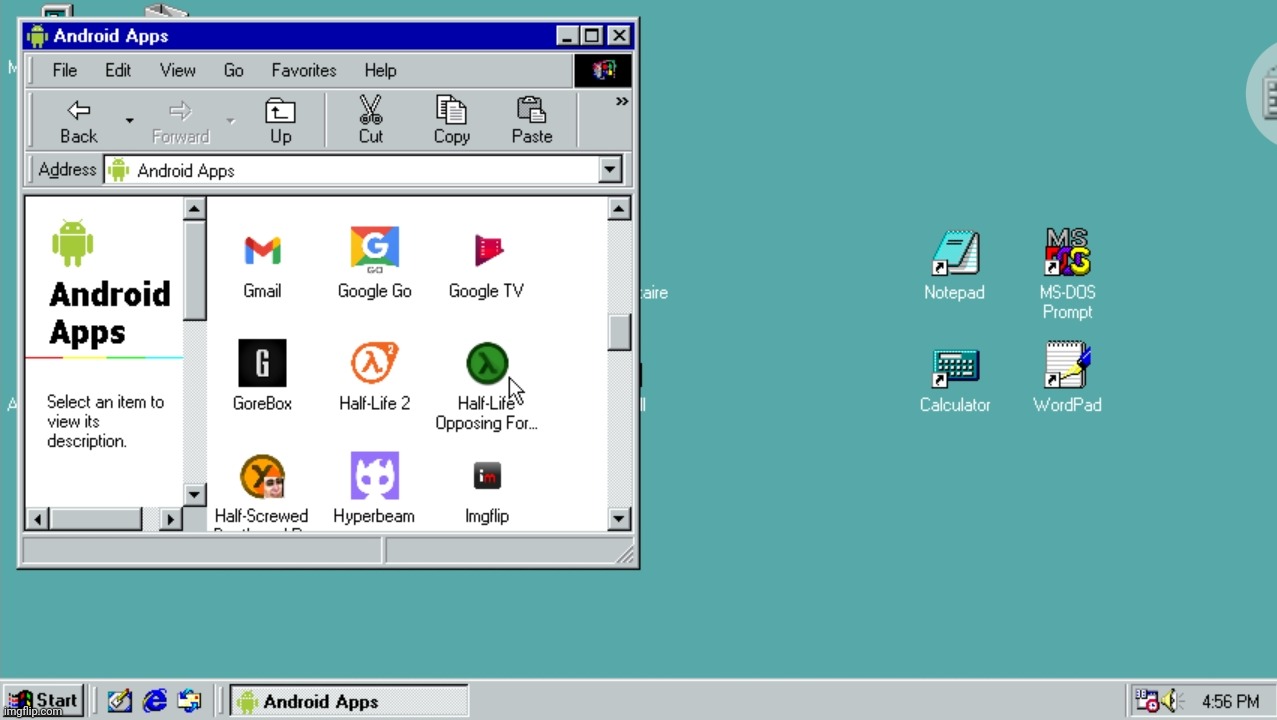The image size is (1277, 720).
Task: Click the Back toolbar button
Action: [x=78, y=121]
